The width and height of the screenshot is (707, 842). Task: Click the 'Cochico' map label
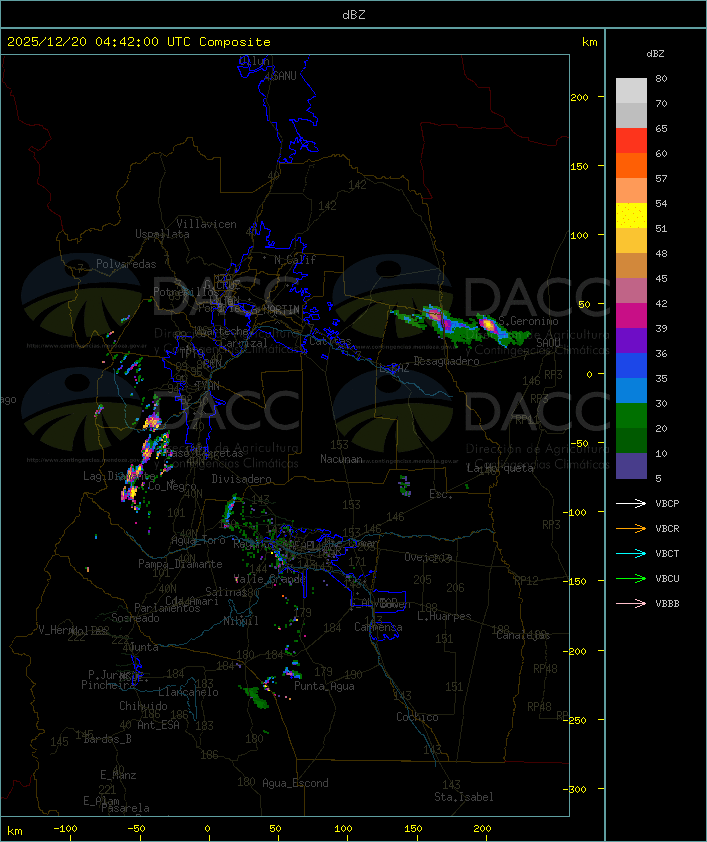point(417,717)
